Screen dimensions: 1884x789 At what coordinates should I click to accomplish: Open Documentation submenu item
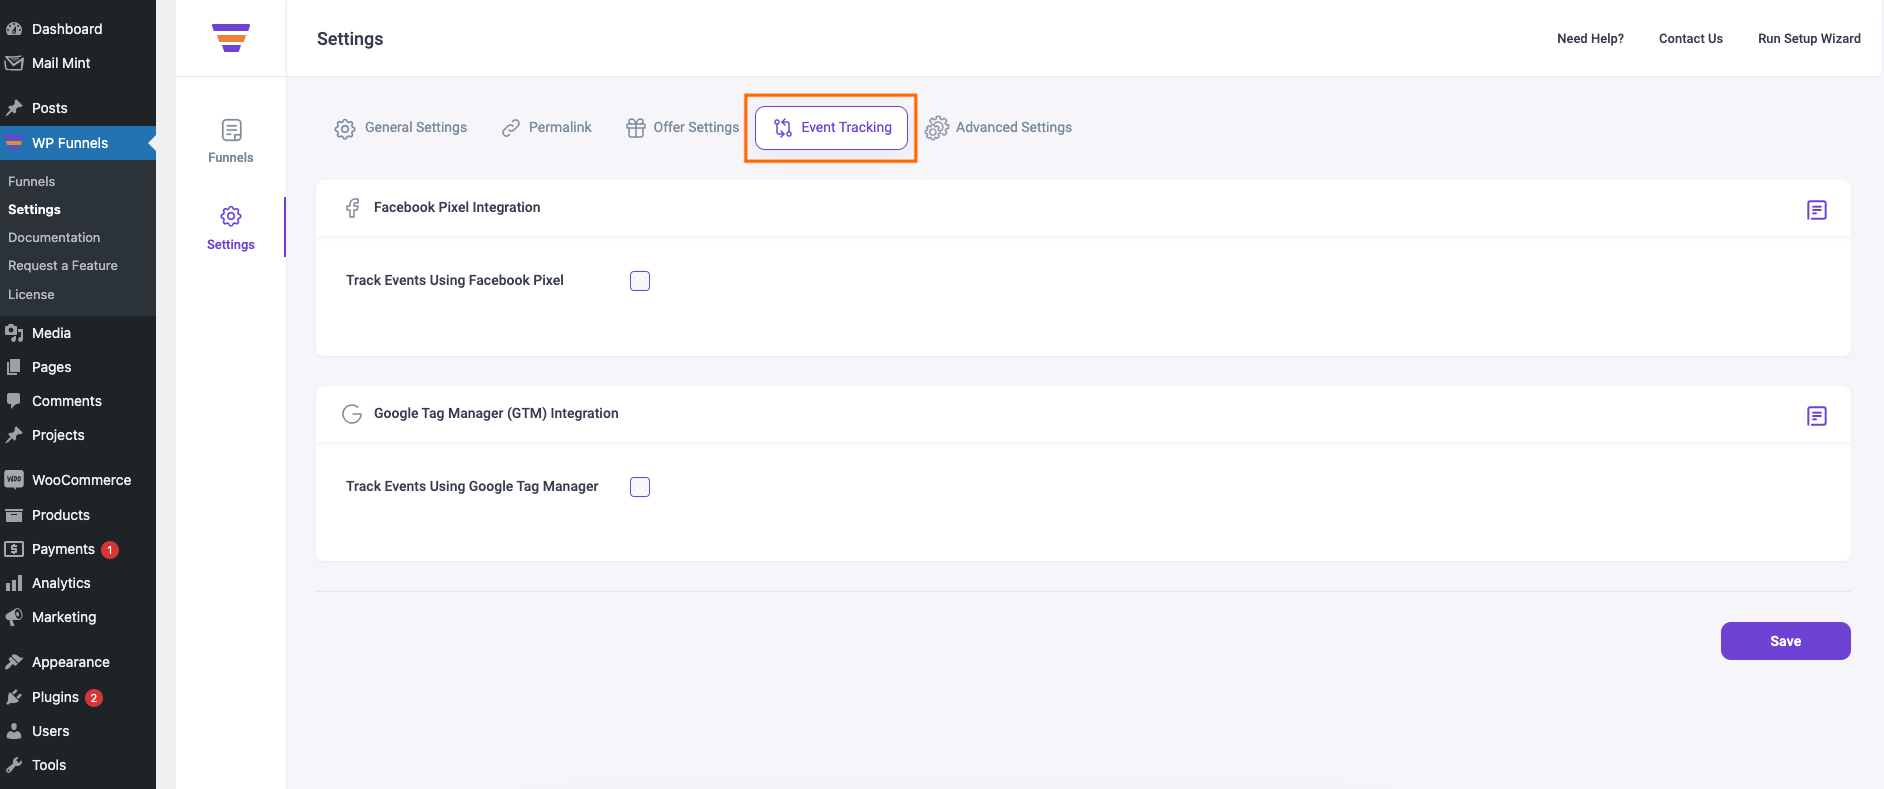54,237
